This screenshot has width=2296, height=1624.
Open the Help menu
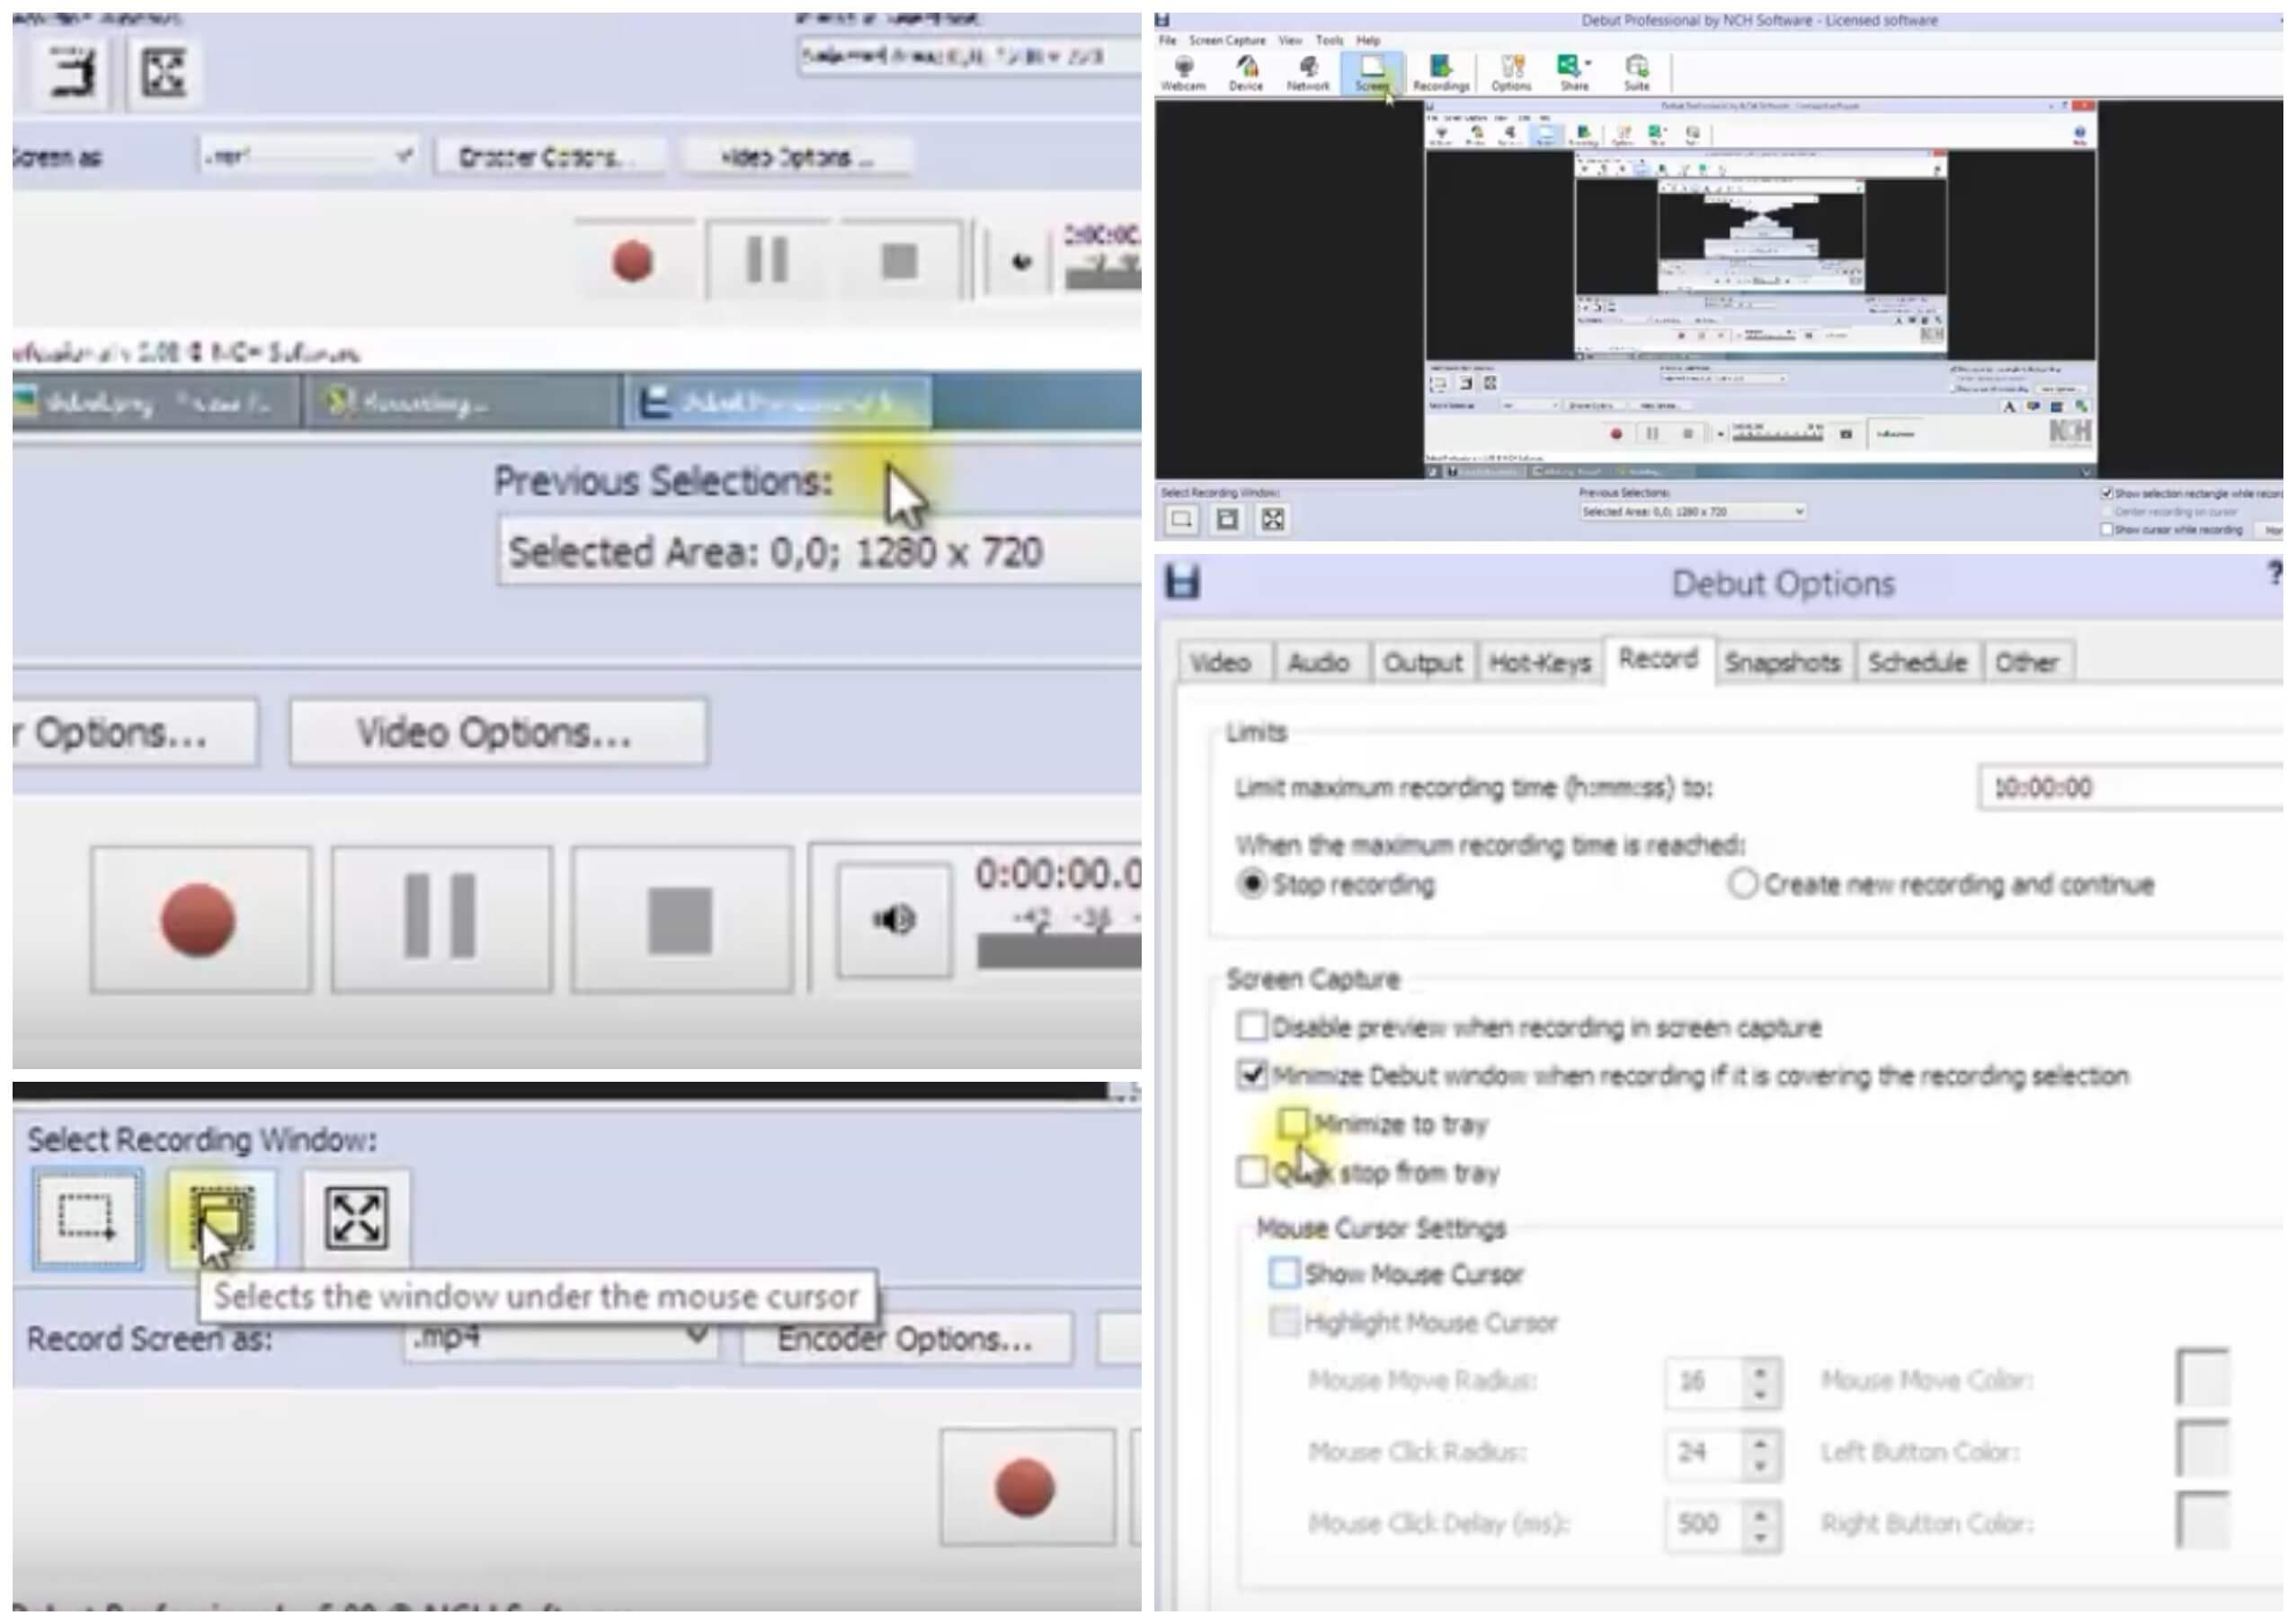(1368, 41)
